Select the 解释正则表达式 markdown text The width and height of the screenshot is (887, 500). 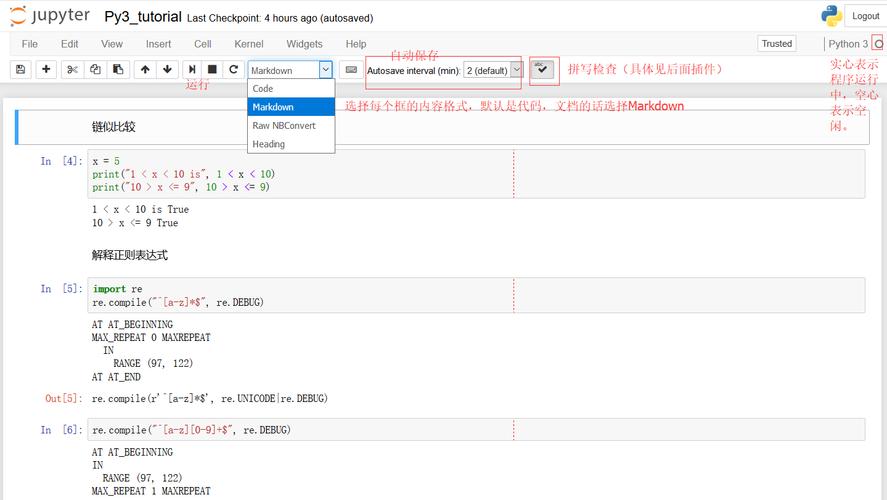tap(130, 255)
